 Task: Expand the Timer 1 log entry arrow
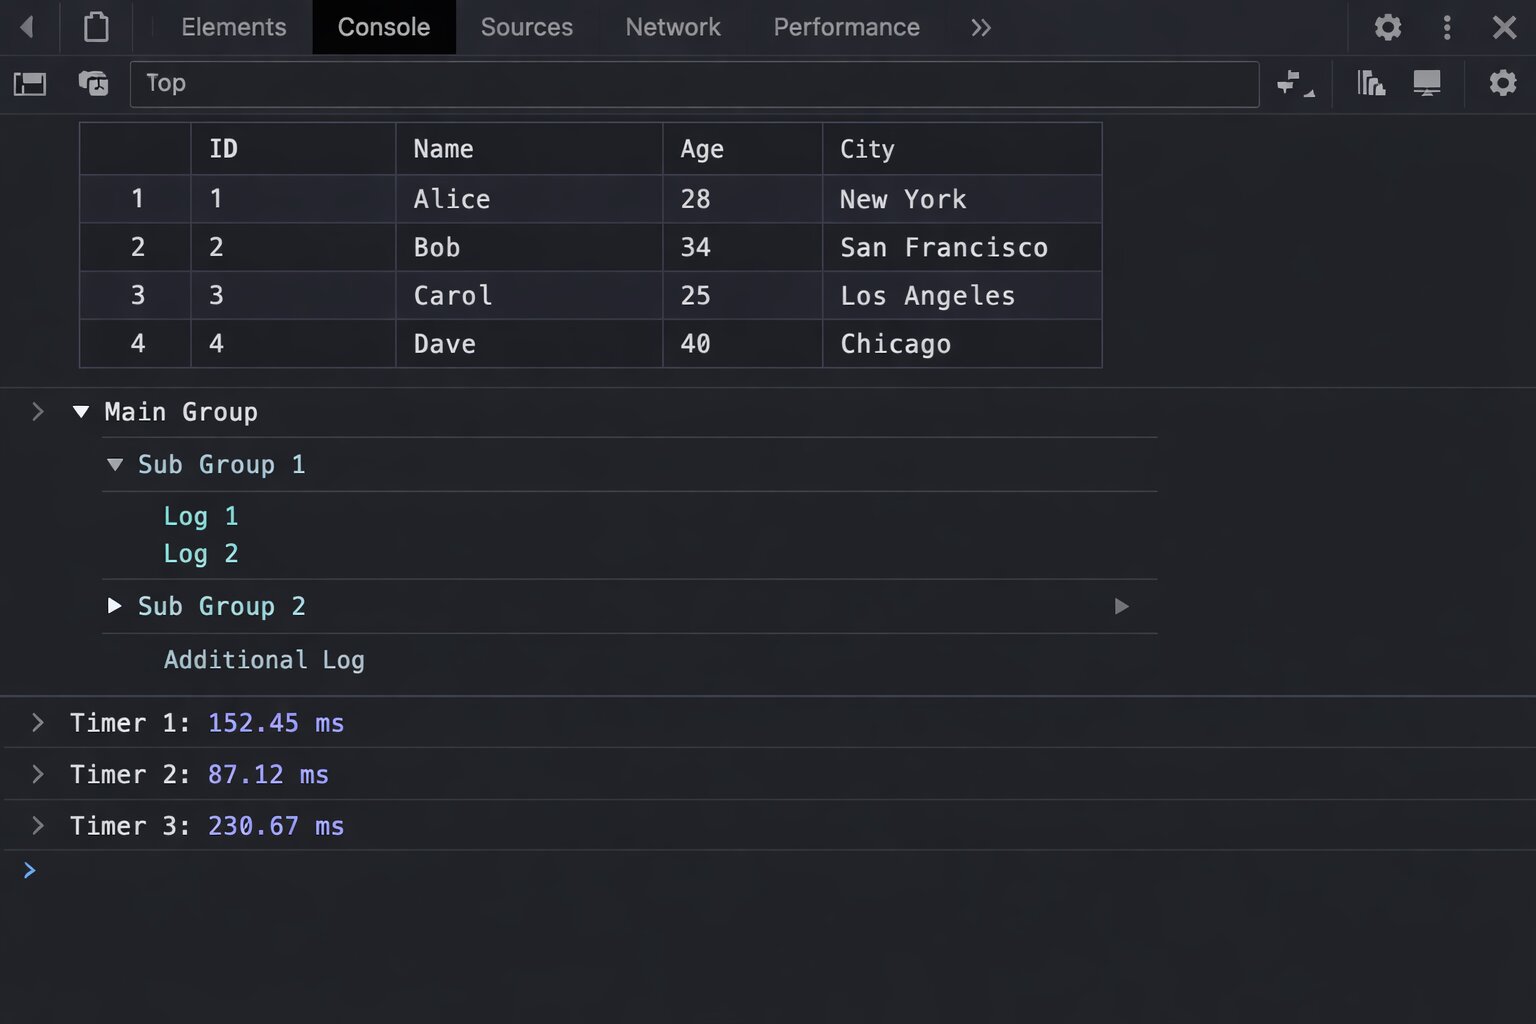(38, 723)
